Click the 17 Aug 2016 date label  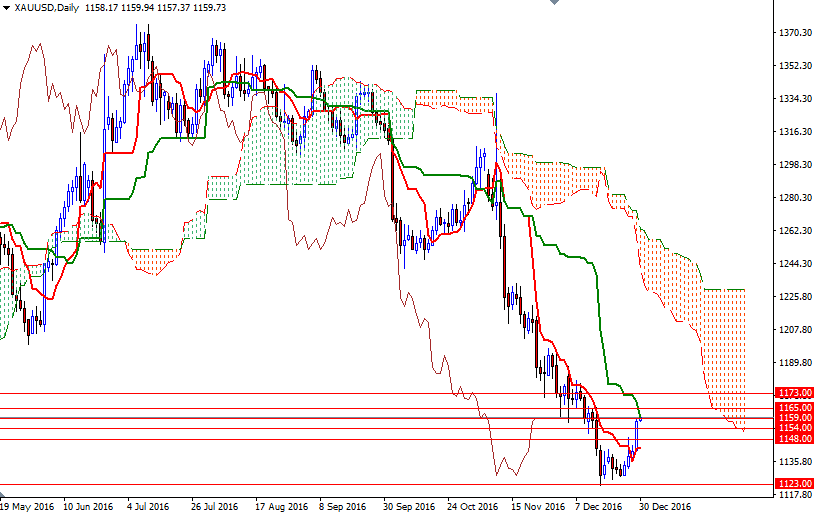click(281, 507)
